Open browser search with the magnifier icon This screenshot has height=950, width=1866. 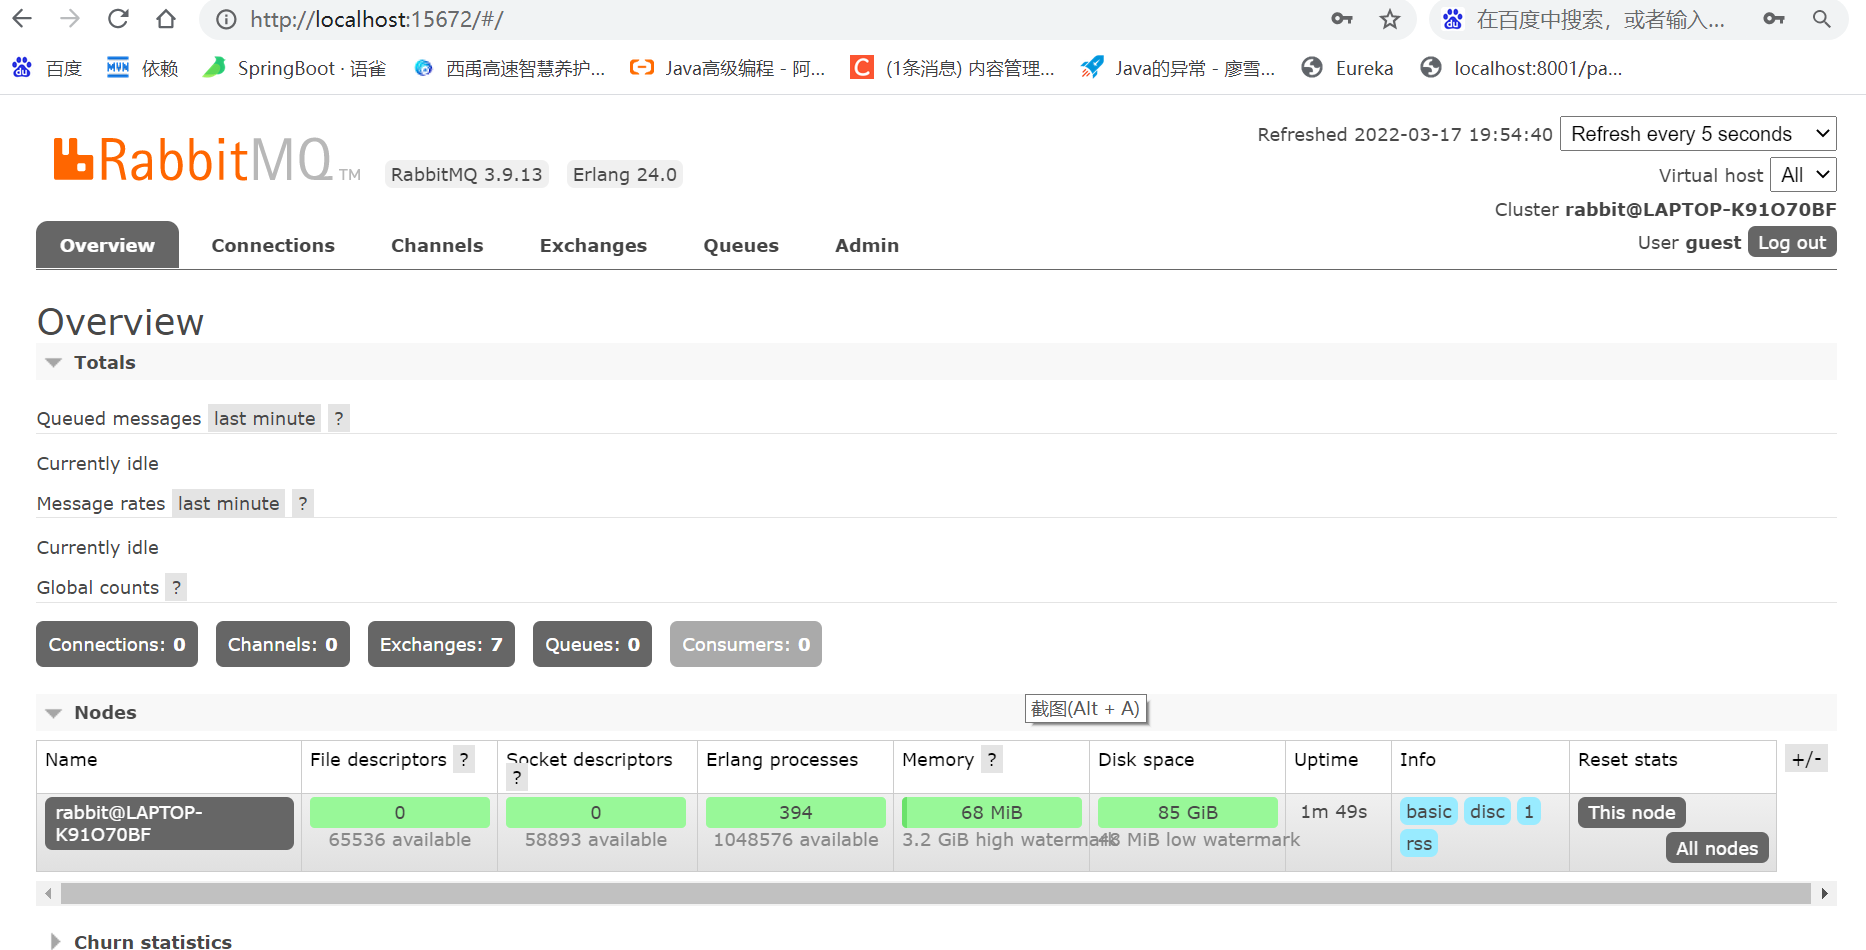pos(1822,19)
